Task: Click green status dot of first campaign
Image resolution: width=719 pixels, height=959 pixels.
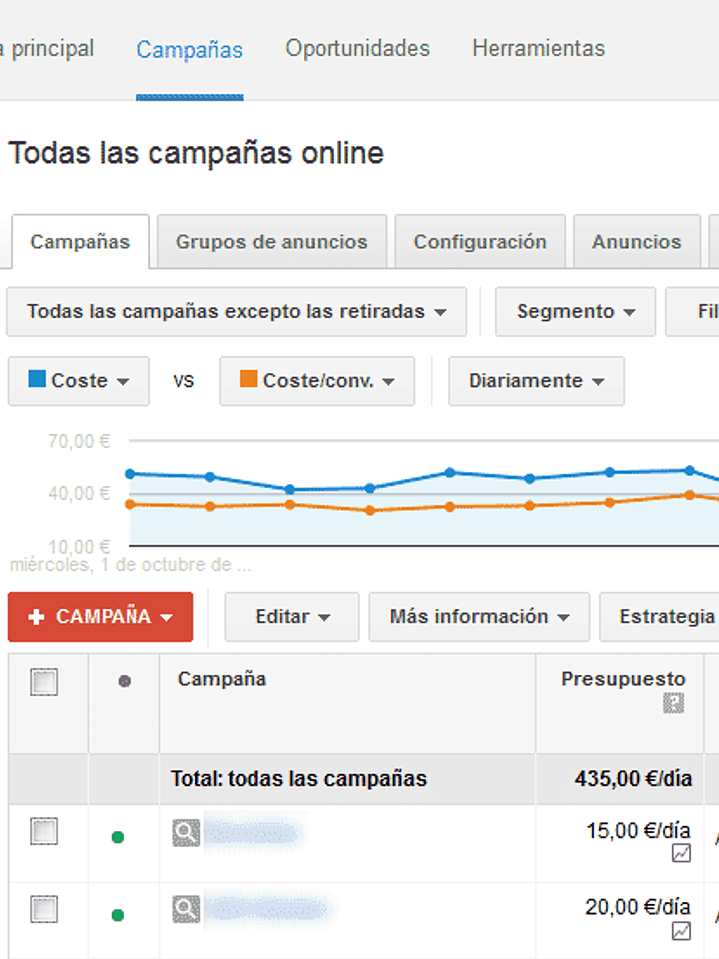Action: click(118, 837)
